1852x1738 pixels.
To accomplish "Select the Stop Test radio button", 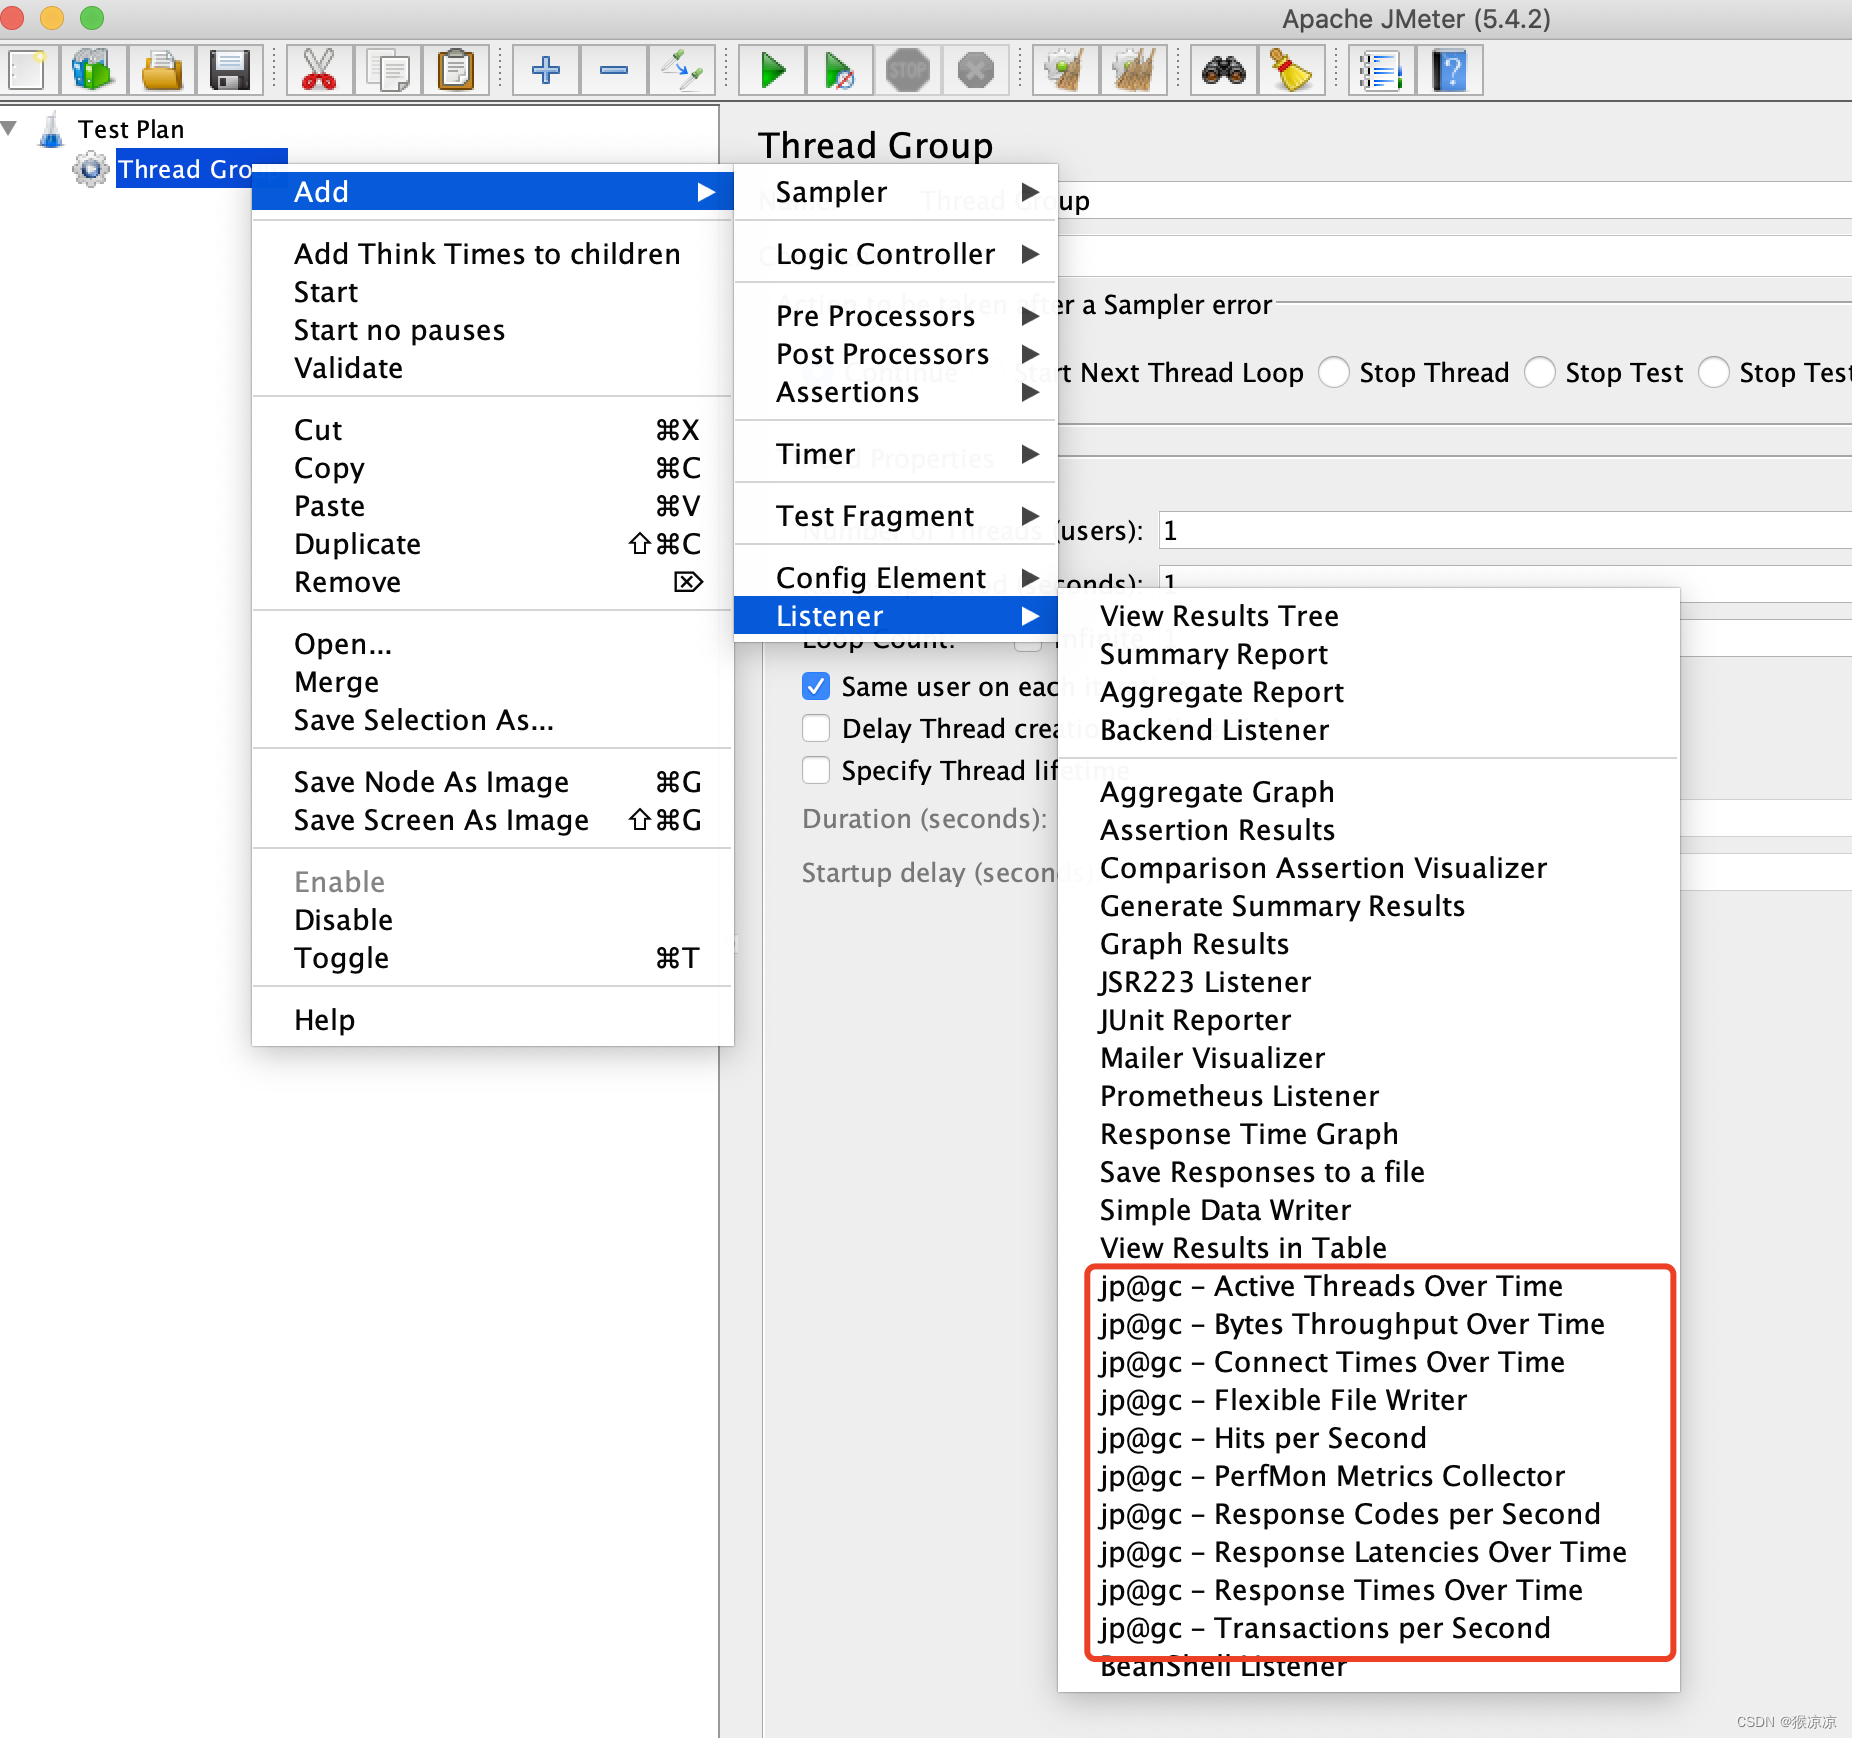I will click(x=1540, y=373).
